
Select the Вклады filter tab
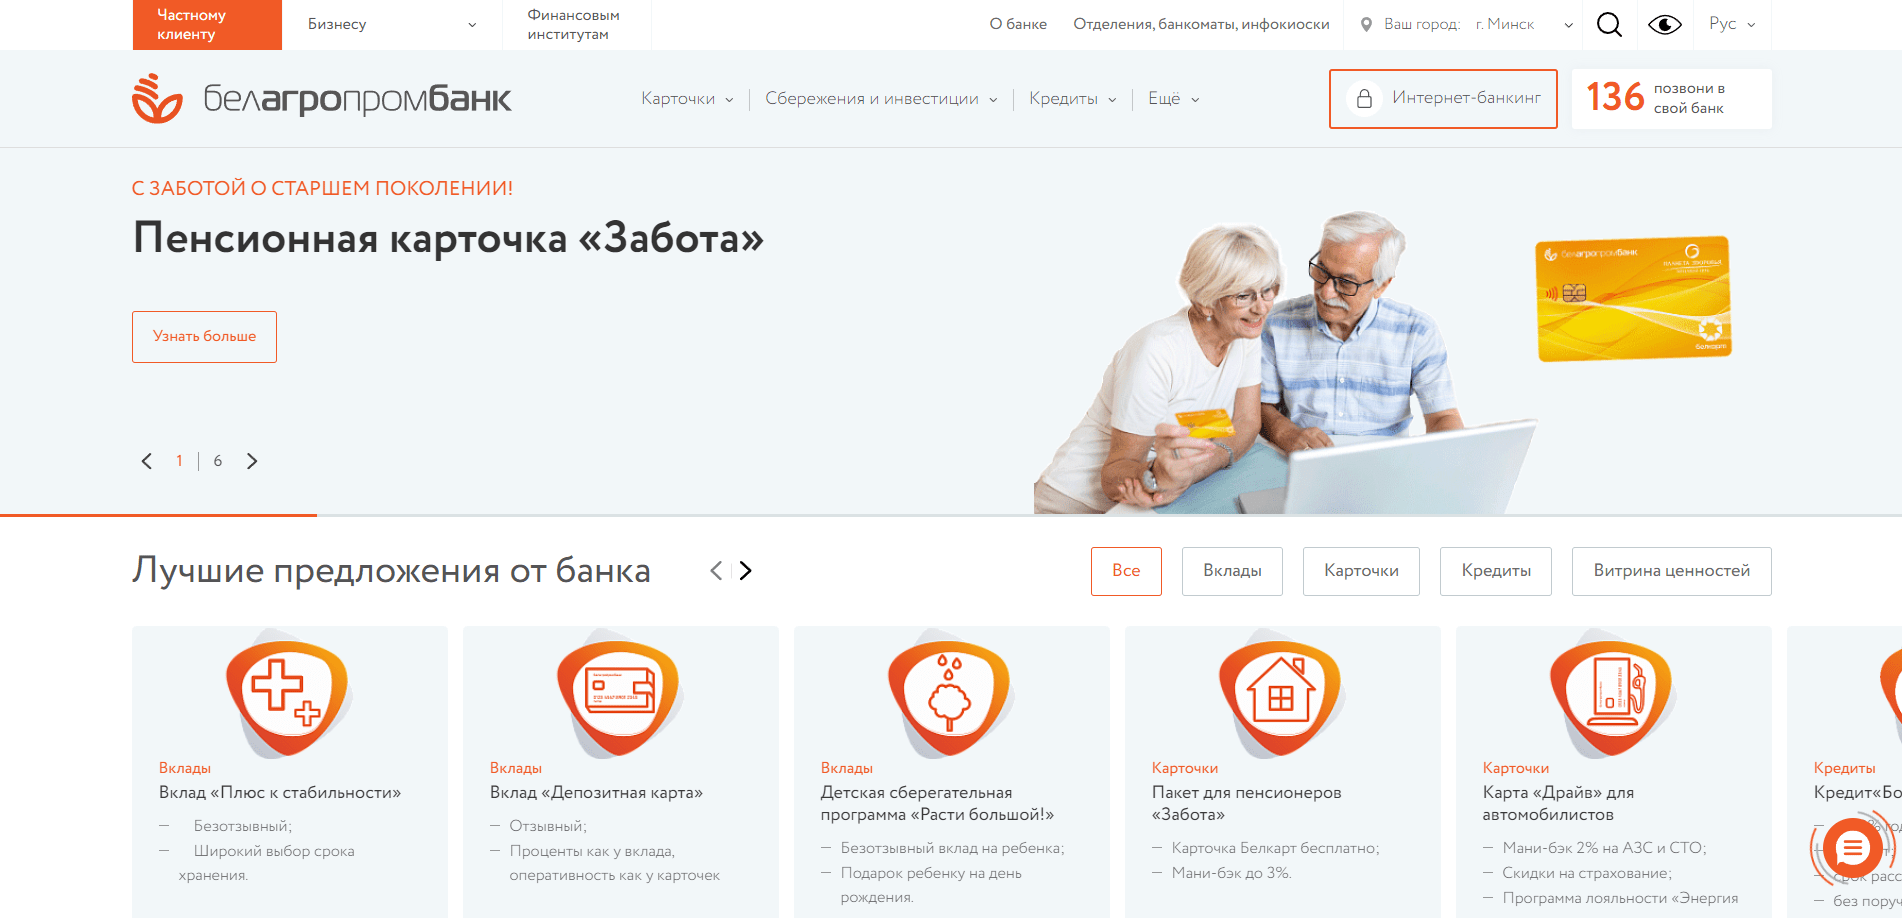pyautogui.click(x=1232, y=571)
